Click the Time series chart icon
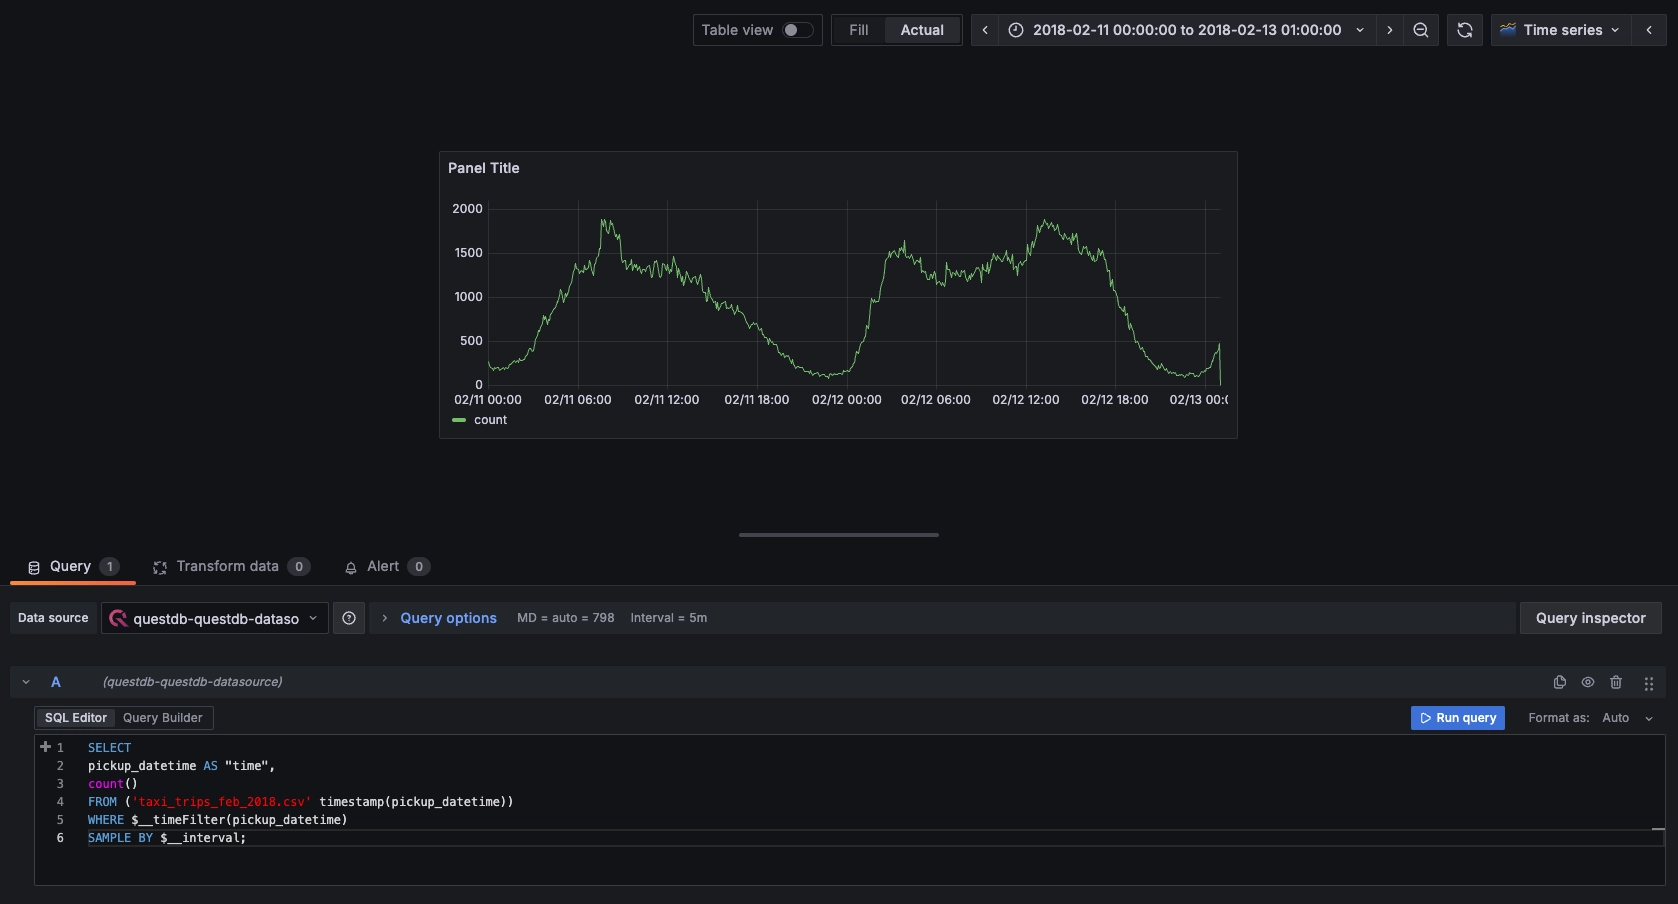Screen dimensions: 1678x904 [x=1507, y=30]
